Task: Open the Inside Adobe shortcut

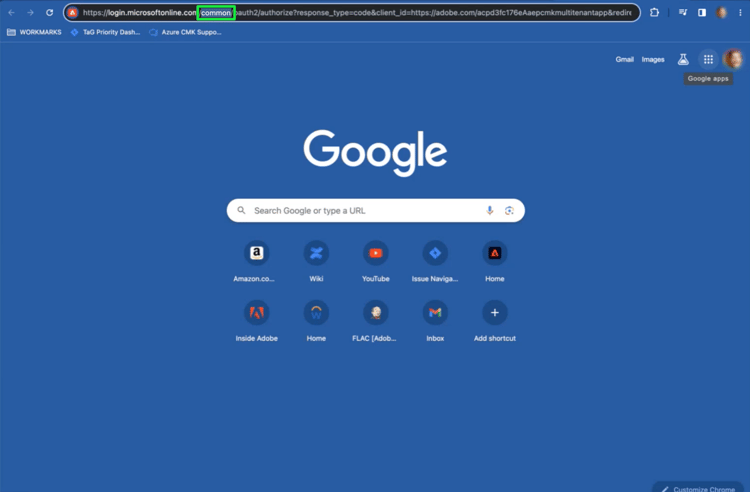Action: 256,321
